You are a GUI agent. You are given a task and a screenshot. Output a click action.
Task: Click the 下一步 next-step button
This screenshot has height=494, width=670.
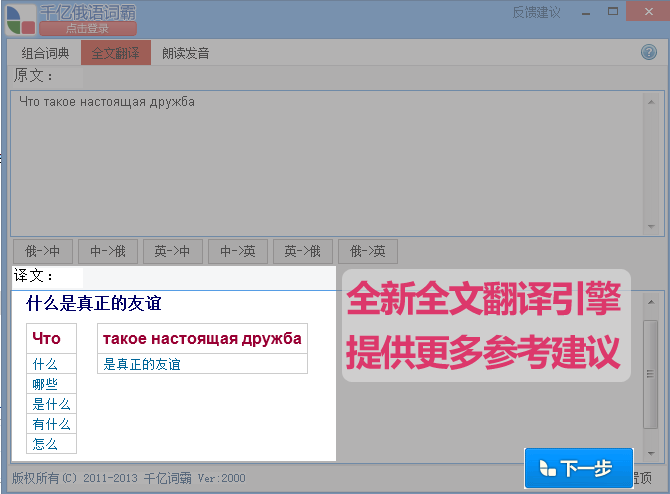[579, 468]
